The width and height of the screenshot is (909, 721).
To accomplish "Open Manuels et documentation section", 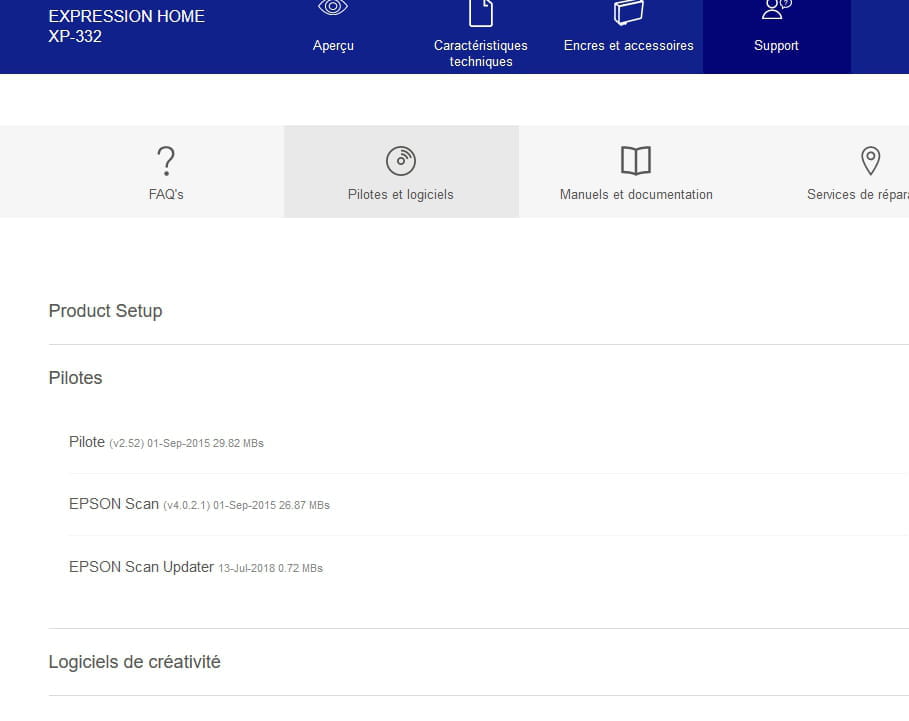I will point(636,194).
